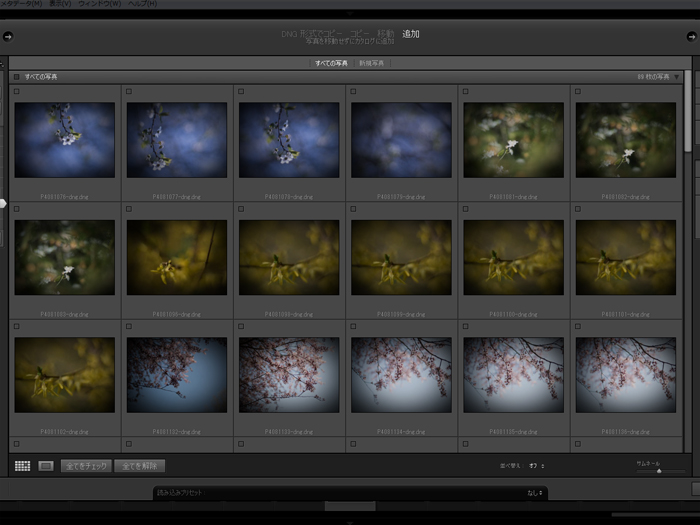Click the source arrow icon at top left
The width and height of the screenshot is (700, 525).
(x=7, y=37)
